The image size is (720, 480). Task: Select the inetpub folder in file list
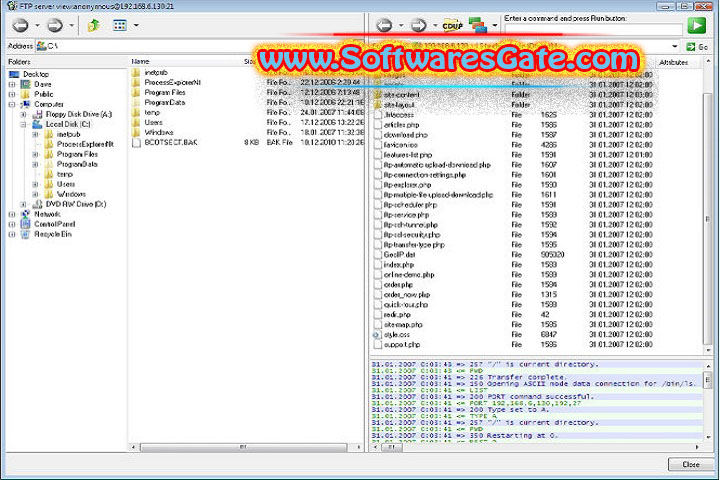coord(156,73)
